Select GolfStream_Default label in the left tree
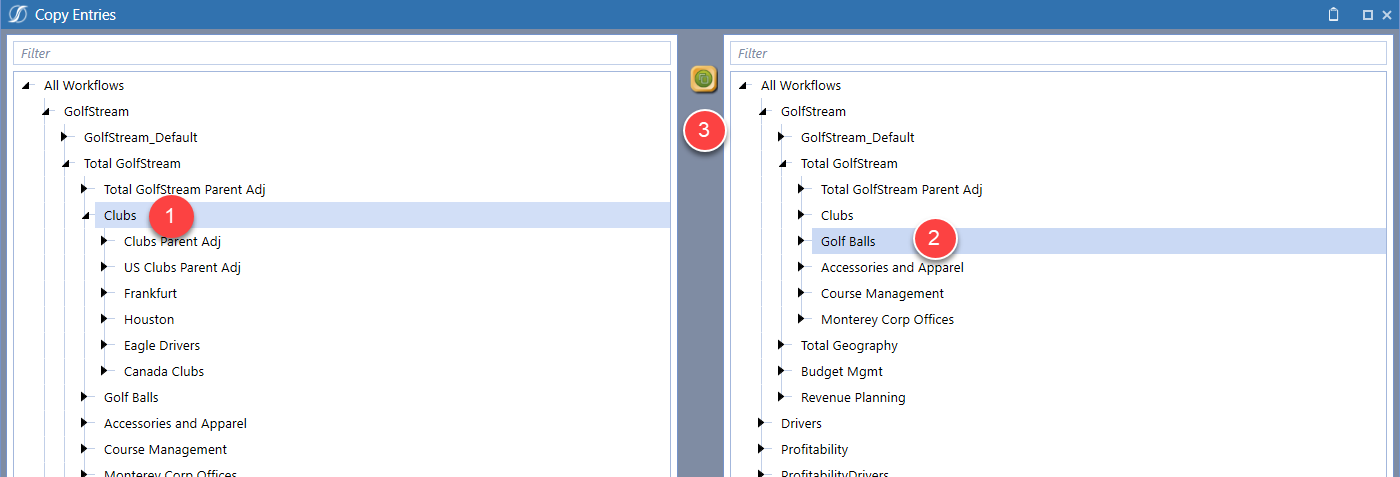Screen dimensions: 1400x477 141,137
